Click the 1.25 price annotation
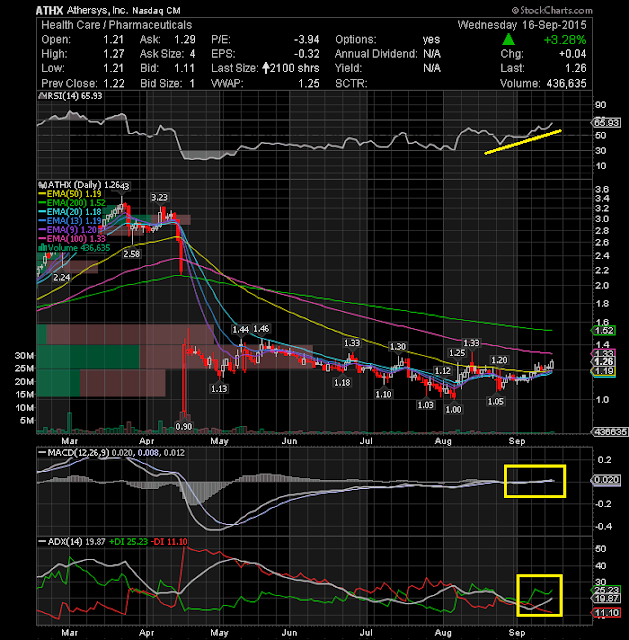The width and height of the screenshot is (629, 640). coord(457,353)
